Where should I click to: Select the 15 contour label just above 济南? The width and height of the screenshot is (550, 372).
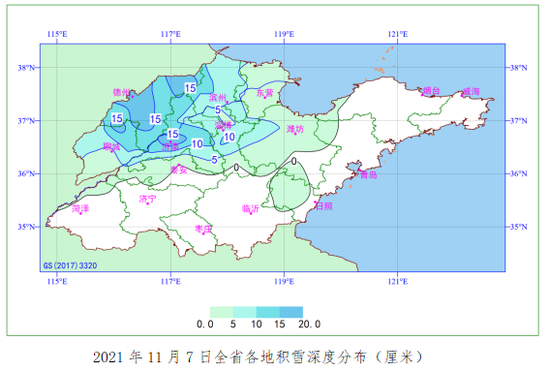tap(173, 134)
